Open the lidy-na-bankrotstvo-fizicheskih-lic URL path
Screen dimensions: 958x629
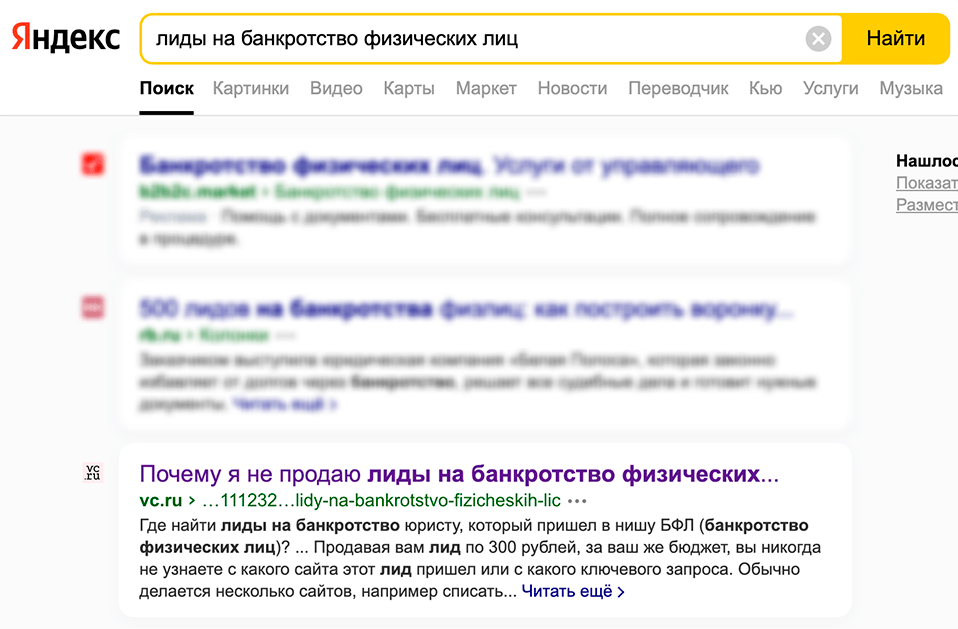point(381,501)
